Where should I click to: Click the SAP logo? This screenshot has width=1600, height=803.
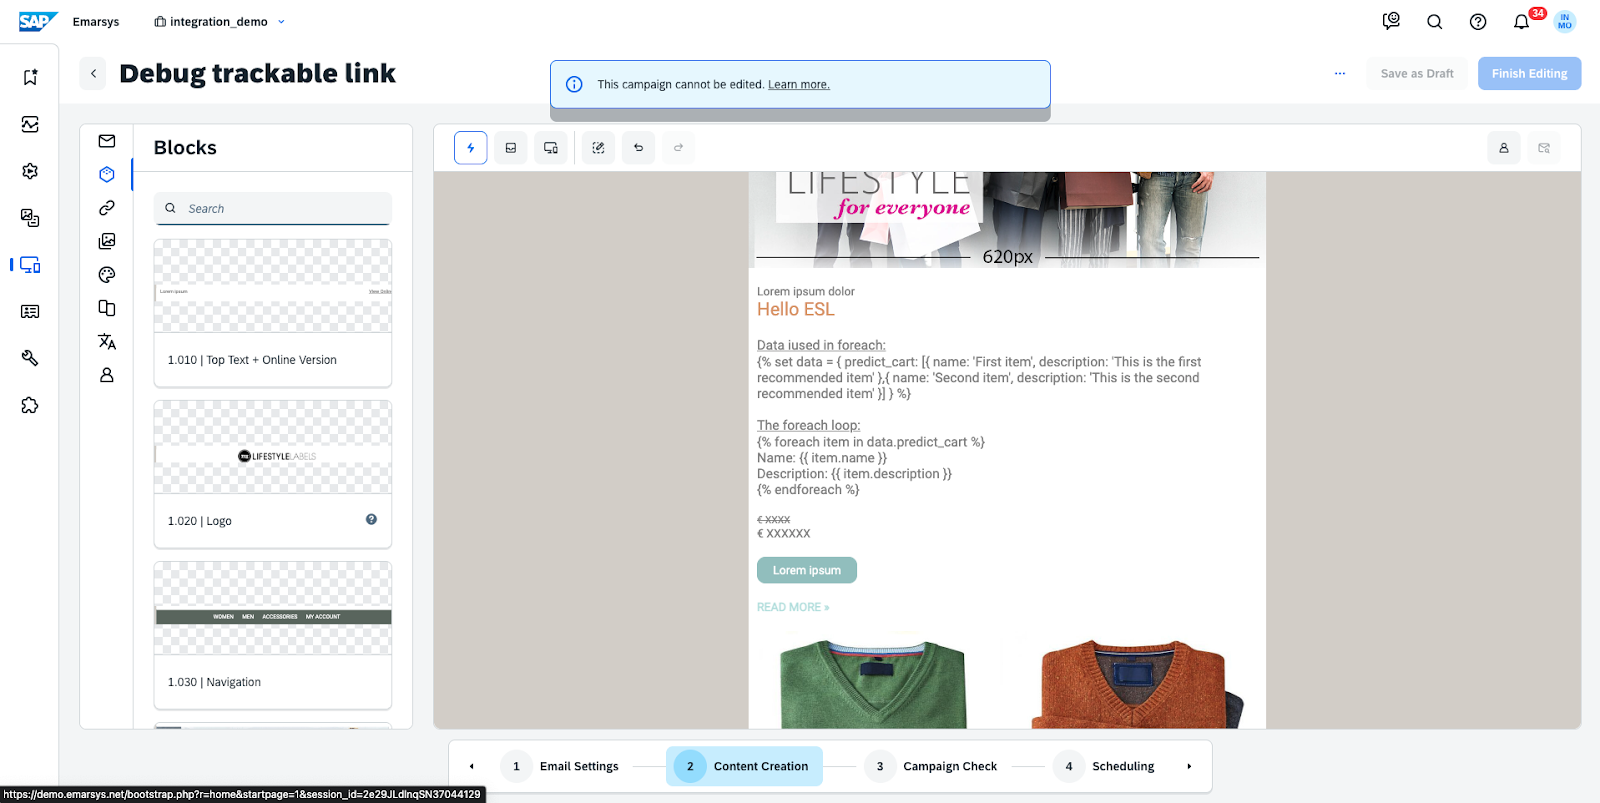tap(38, 21)
